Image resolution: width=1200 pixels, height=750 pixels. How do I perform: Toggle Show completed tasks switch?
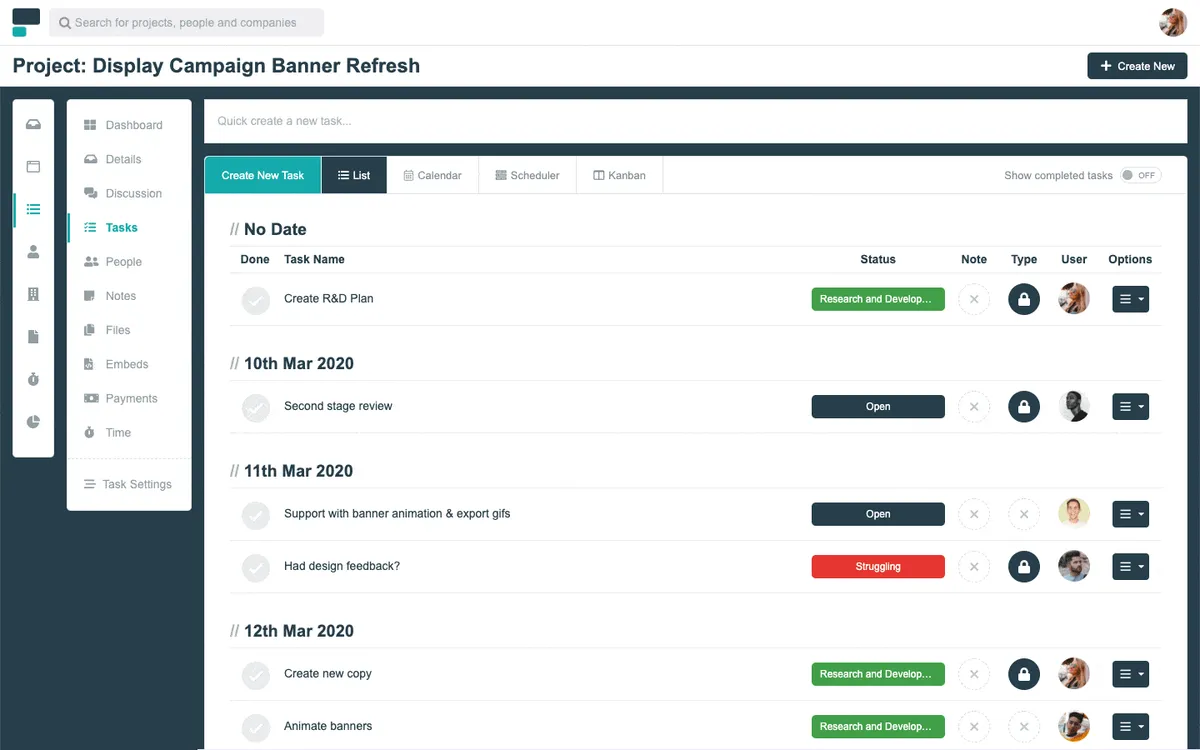tap(1141, 175)
